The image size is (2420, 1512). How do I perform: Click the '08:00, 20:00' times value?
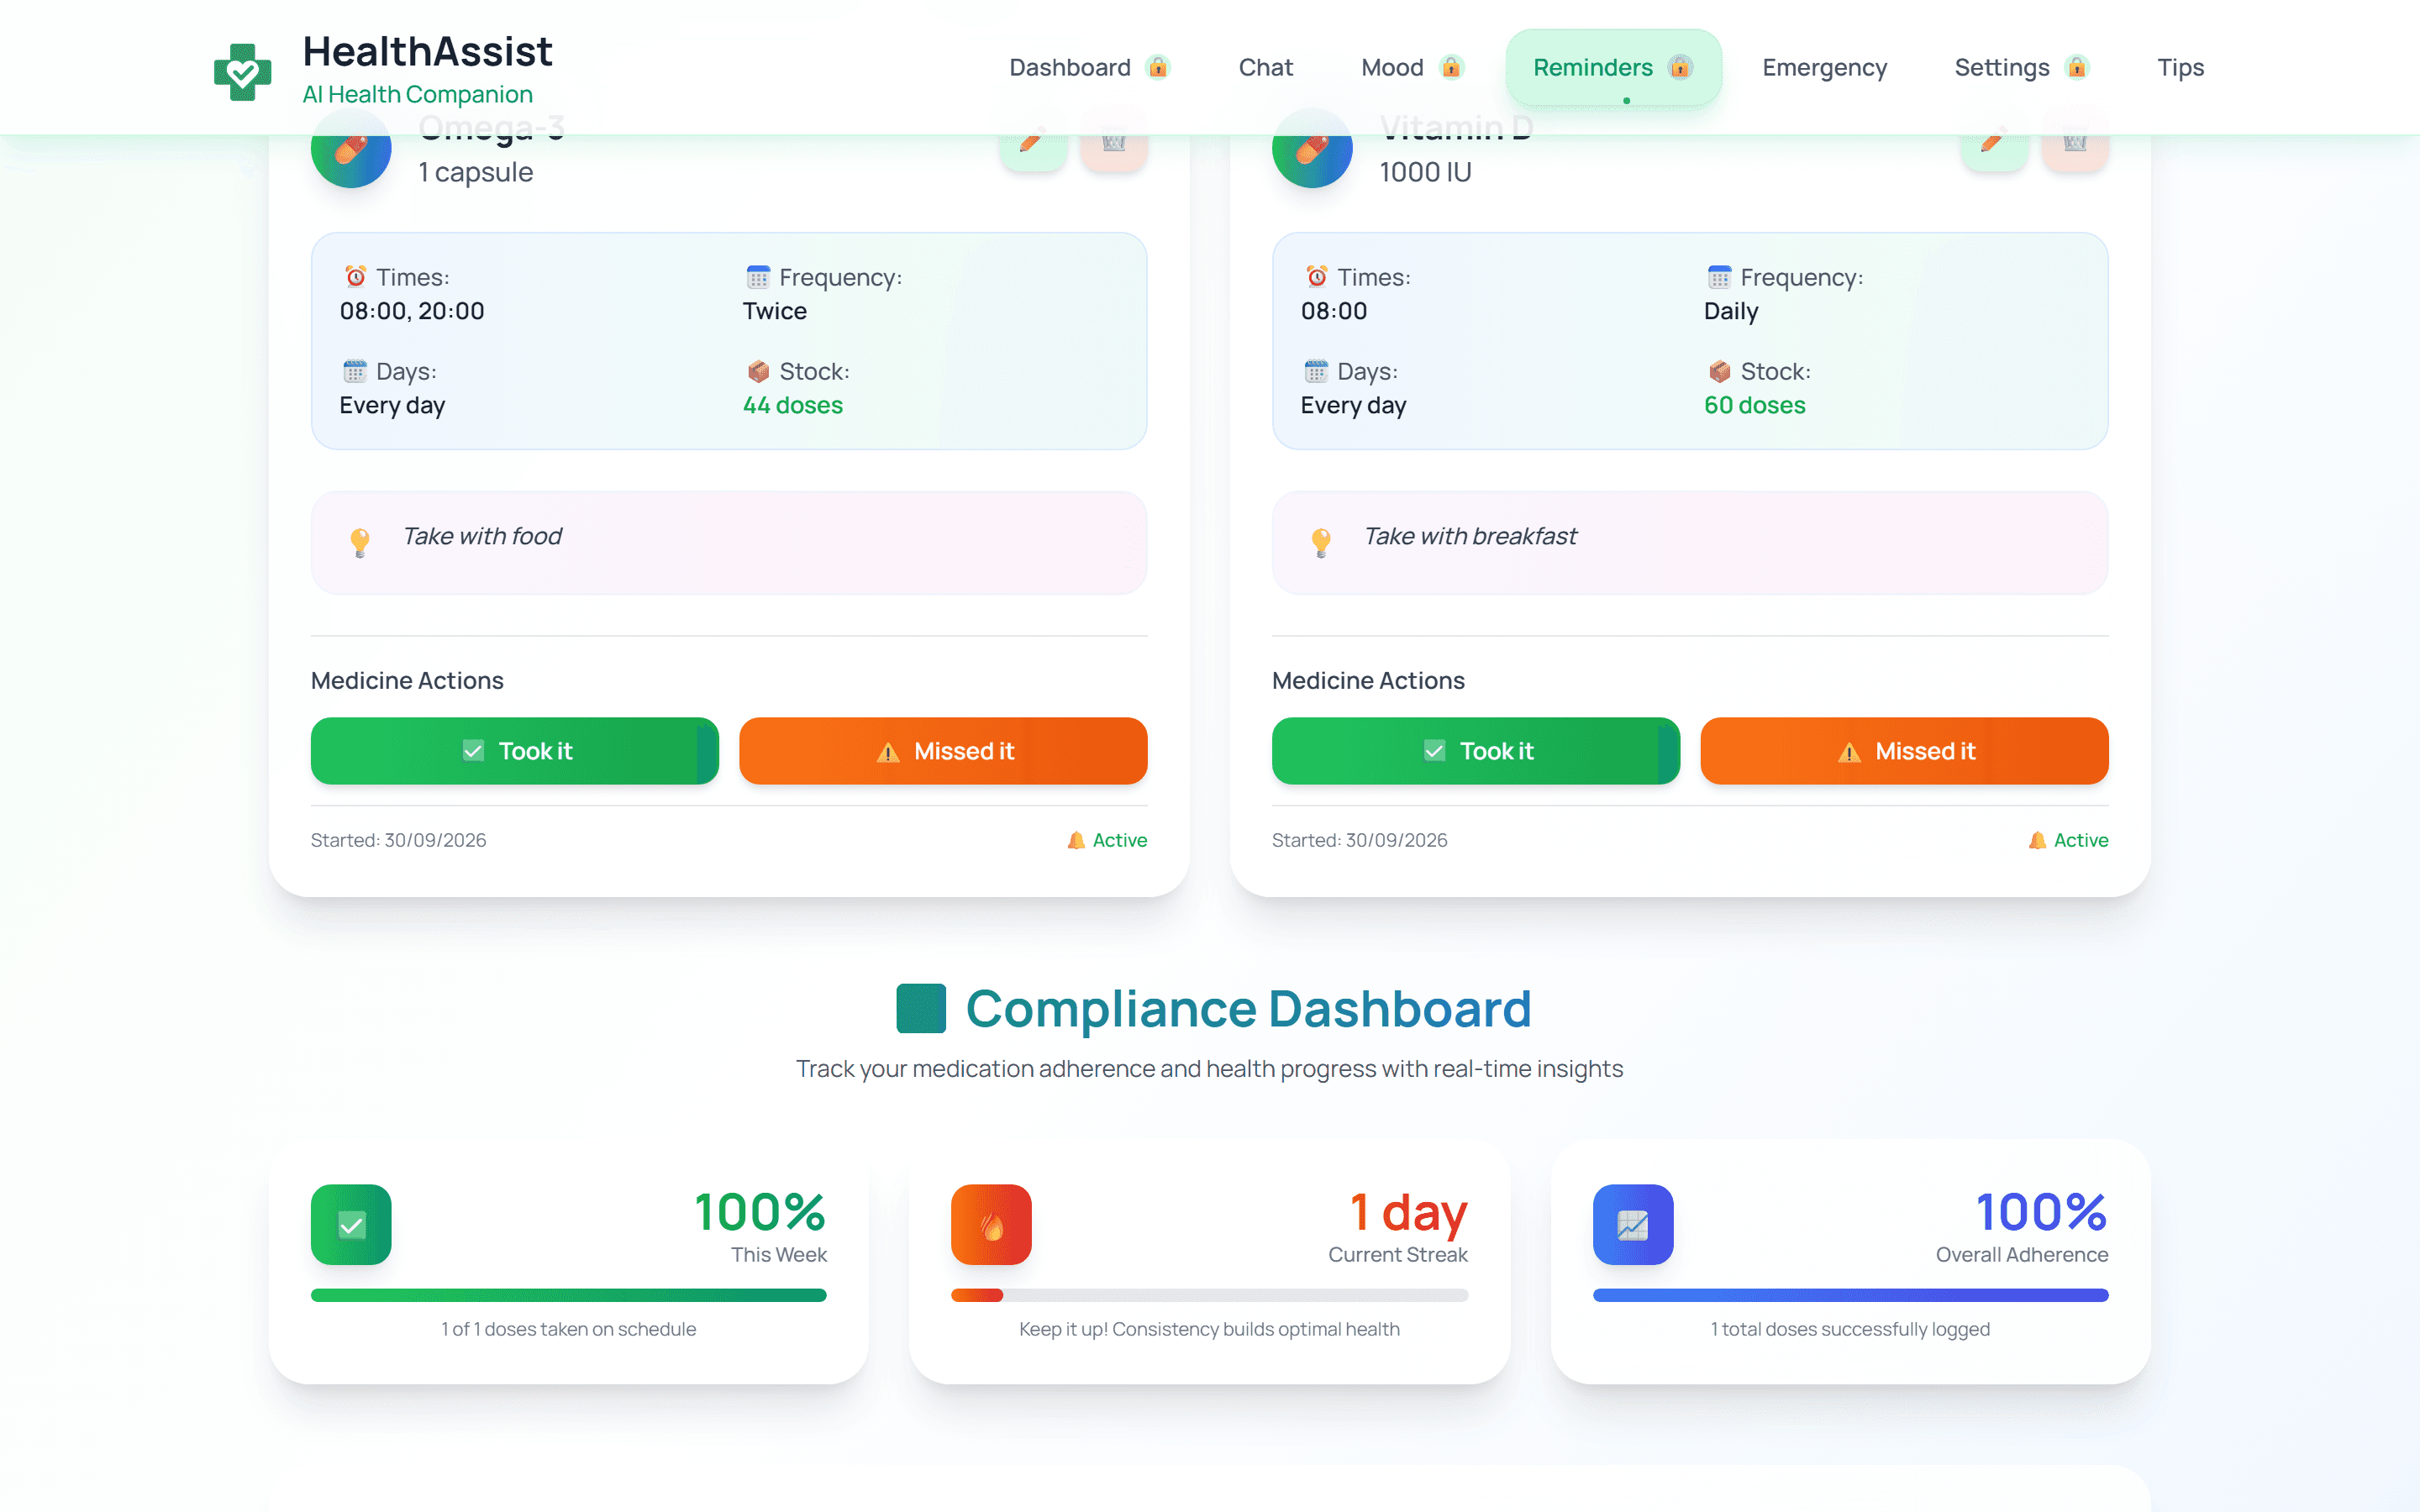[412, 311]
